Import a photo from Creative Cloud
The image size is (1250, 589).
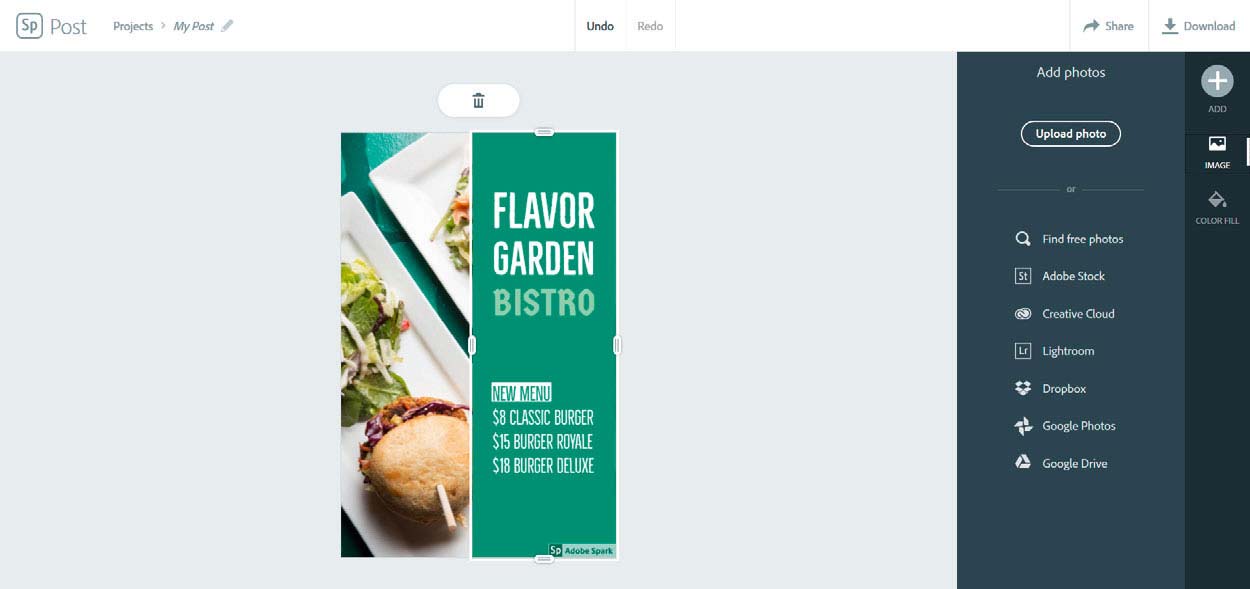(1064, 314)
